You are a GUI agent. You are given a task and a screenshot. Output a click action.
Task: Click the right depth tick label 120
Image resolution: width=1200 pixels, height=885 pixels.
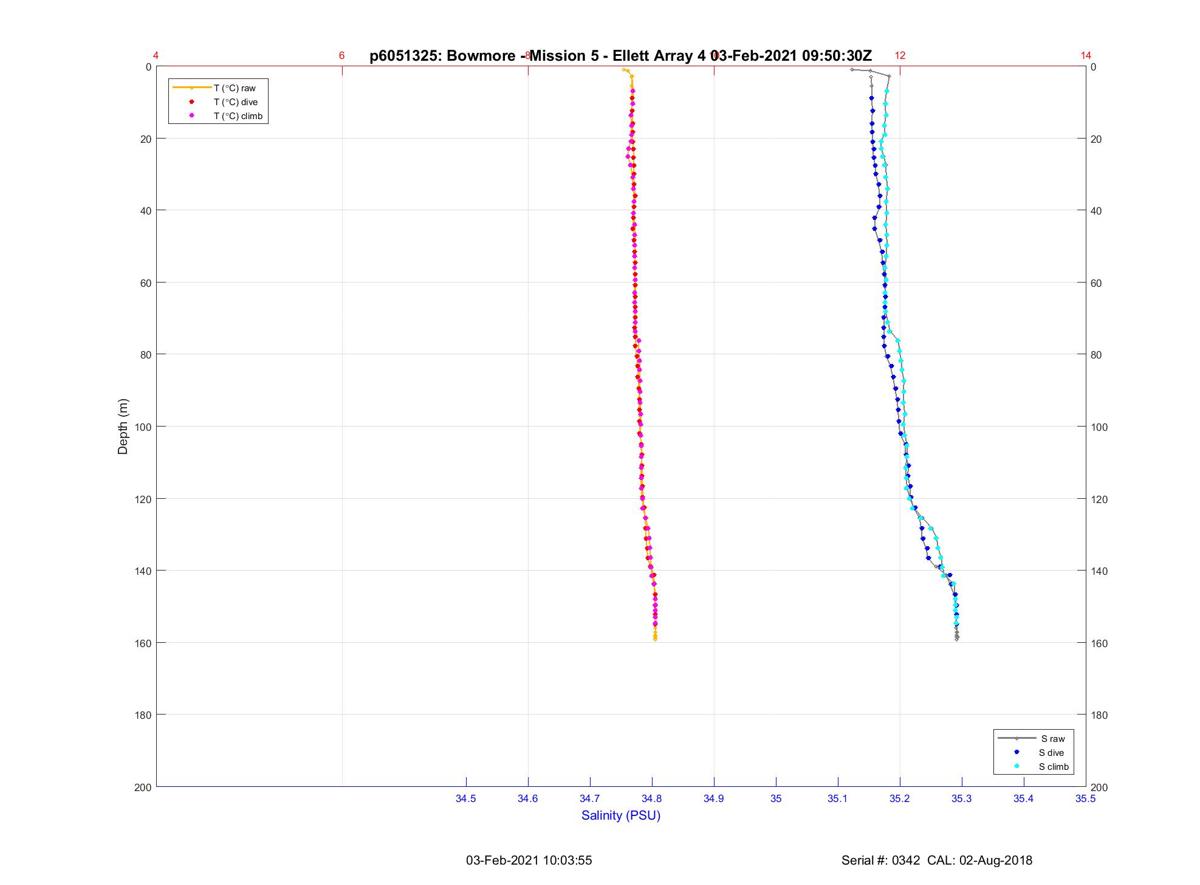coord(1100,499)
